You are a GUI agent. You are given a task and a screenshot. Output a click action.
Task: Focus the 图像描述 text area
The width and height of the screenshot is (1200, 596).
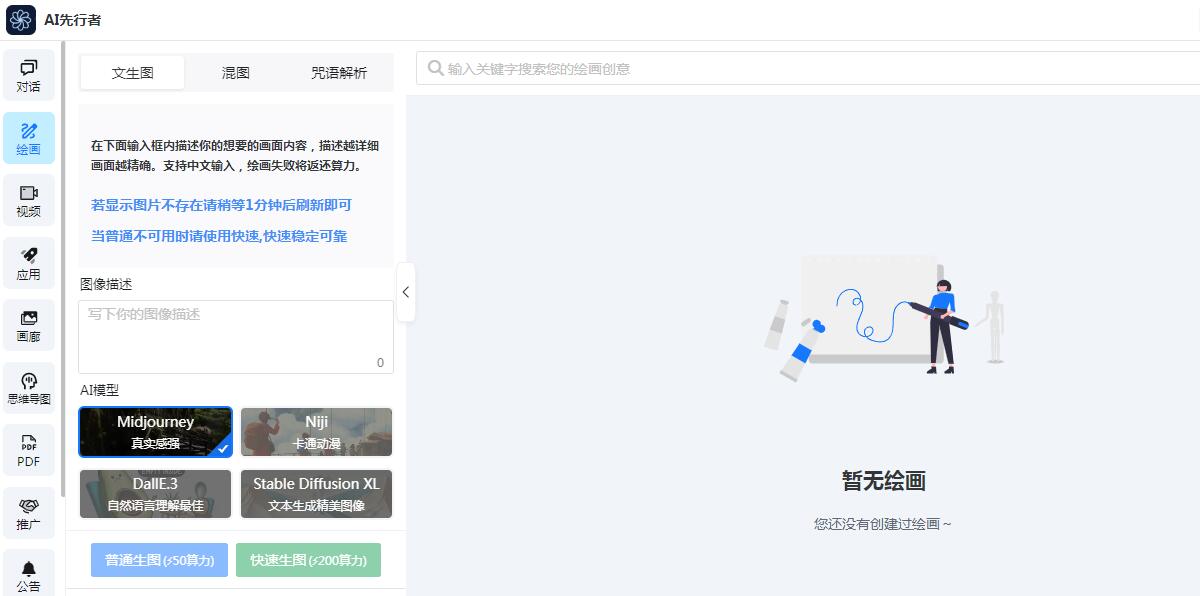tap(236, 337)
